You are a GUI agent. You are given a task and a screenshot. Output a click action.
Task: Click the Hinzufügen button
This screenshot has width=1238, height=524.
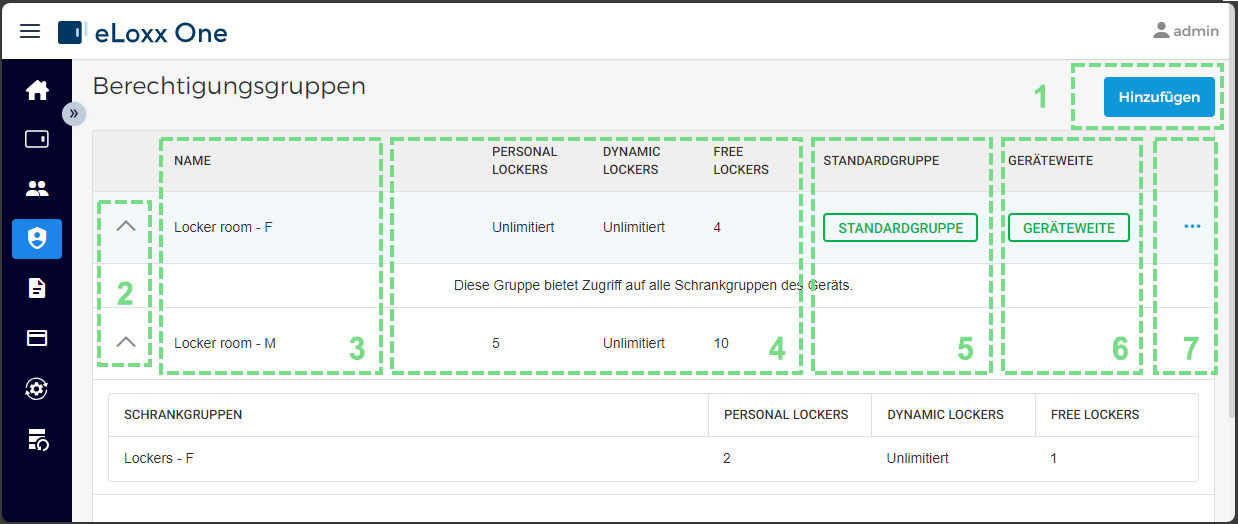1159,97
